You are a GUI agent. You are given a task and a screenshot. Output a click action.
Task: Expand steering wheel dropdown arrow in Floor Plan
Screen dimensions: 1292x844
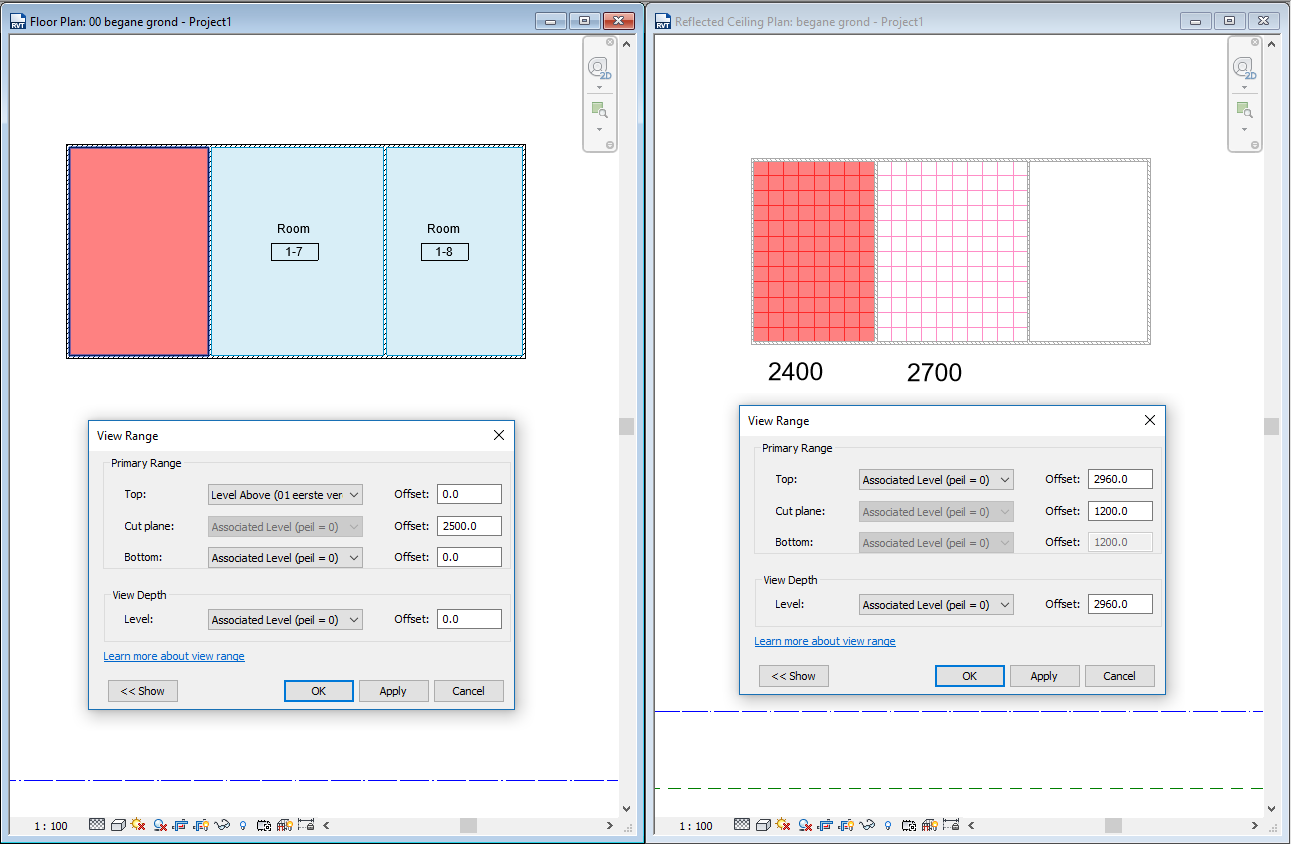[x=599, y=87]
